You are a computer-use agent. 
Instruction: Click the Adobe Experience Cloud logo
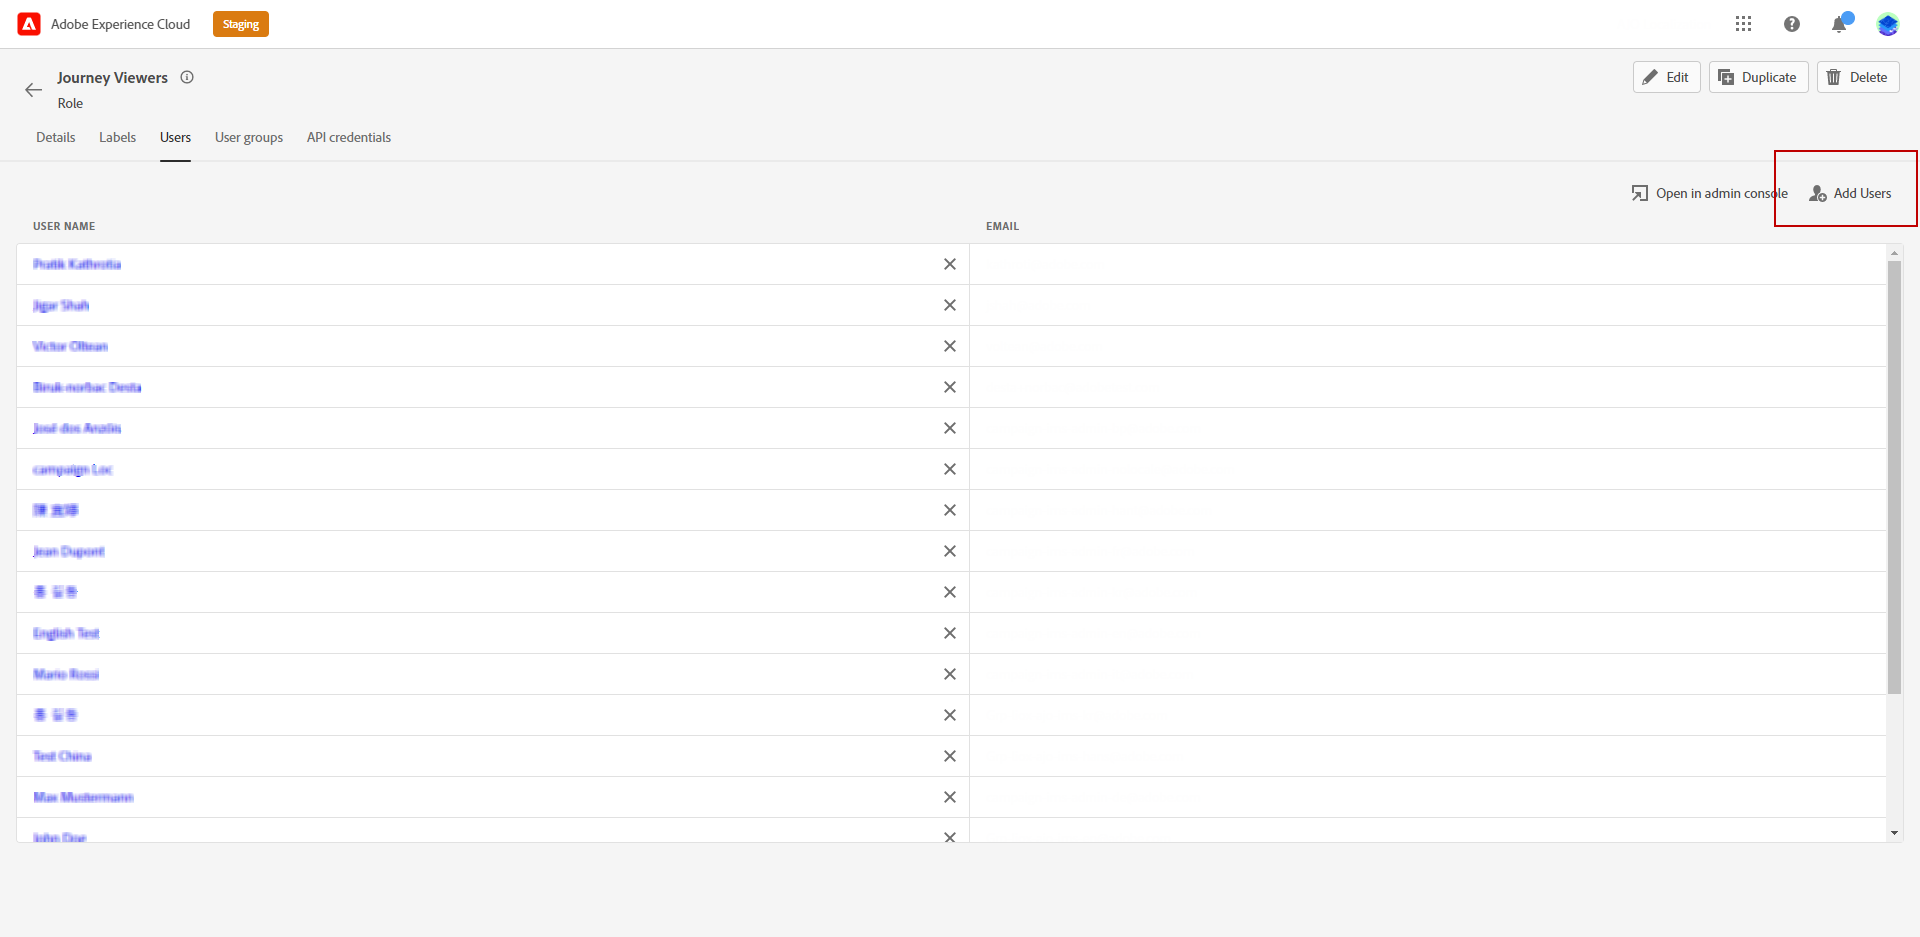[29, 24]
